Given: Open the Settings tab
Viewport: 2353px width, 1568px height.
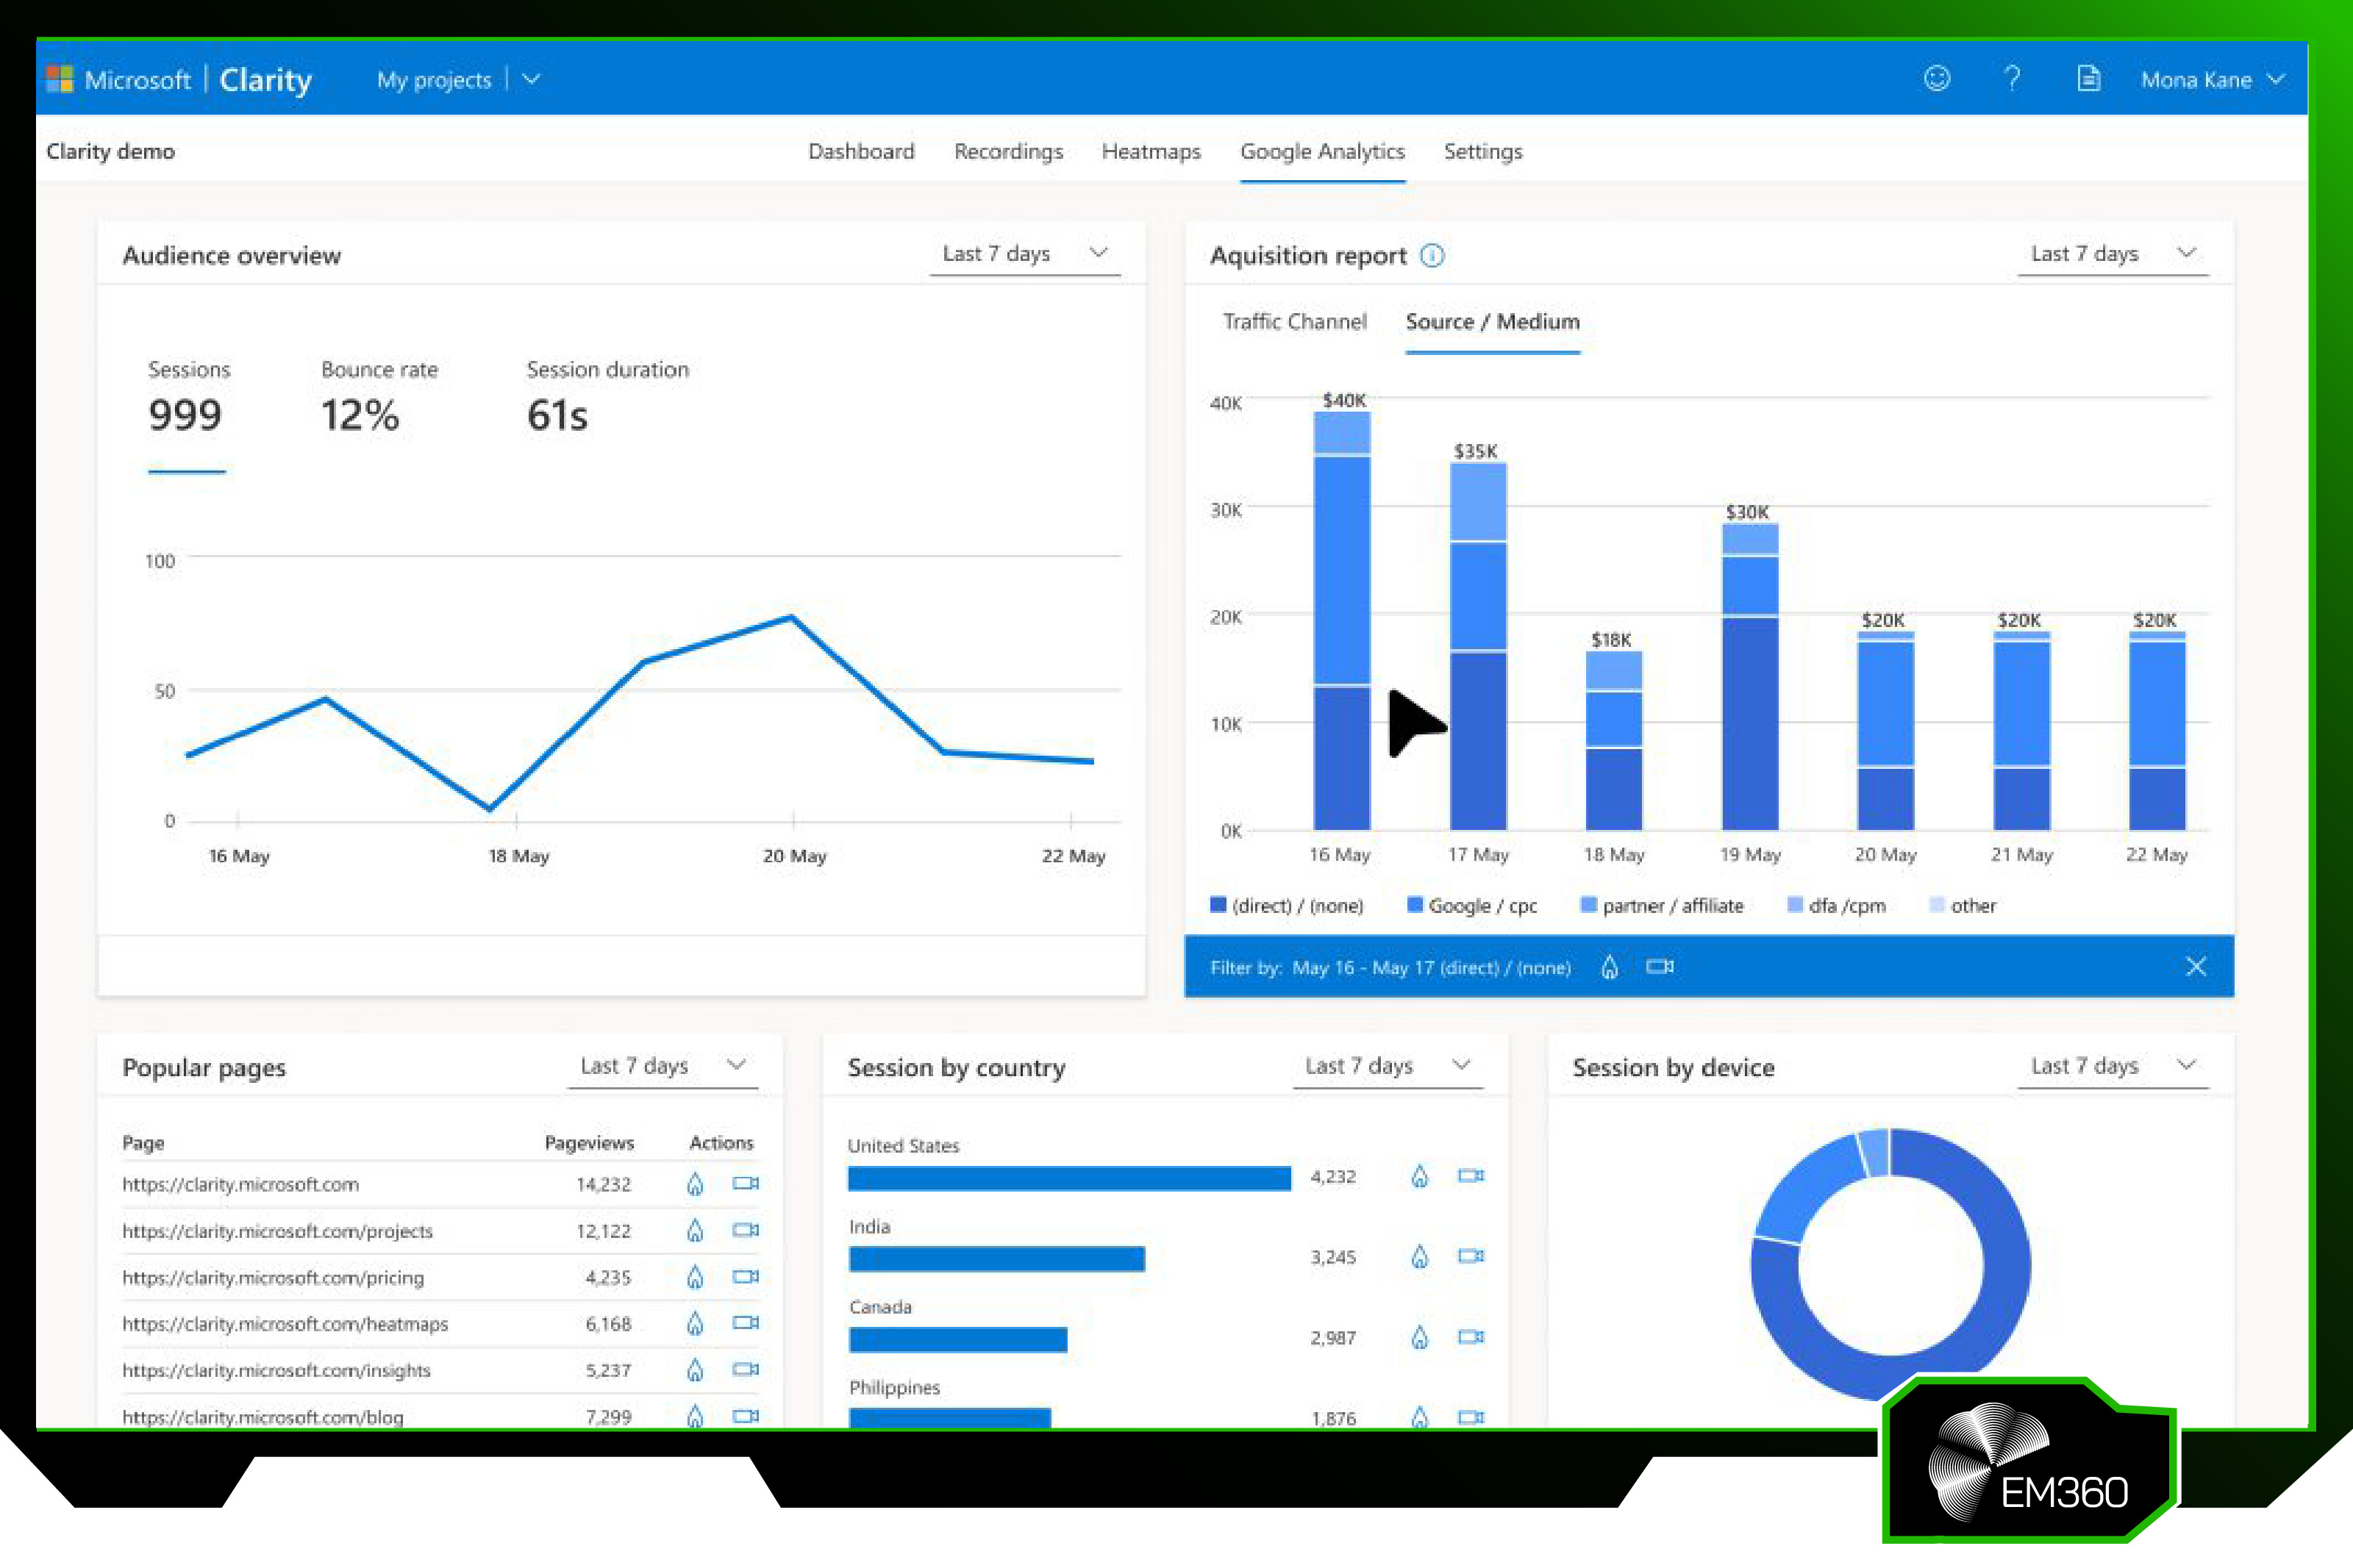Looking at the screenshot, I should [1483, 151].
